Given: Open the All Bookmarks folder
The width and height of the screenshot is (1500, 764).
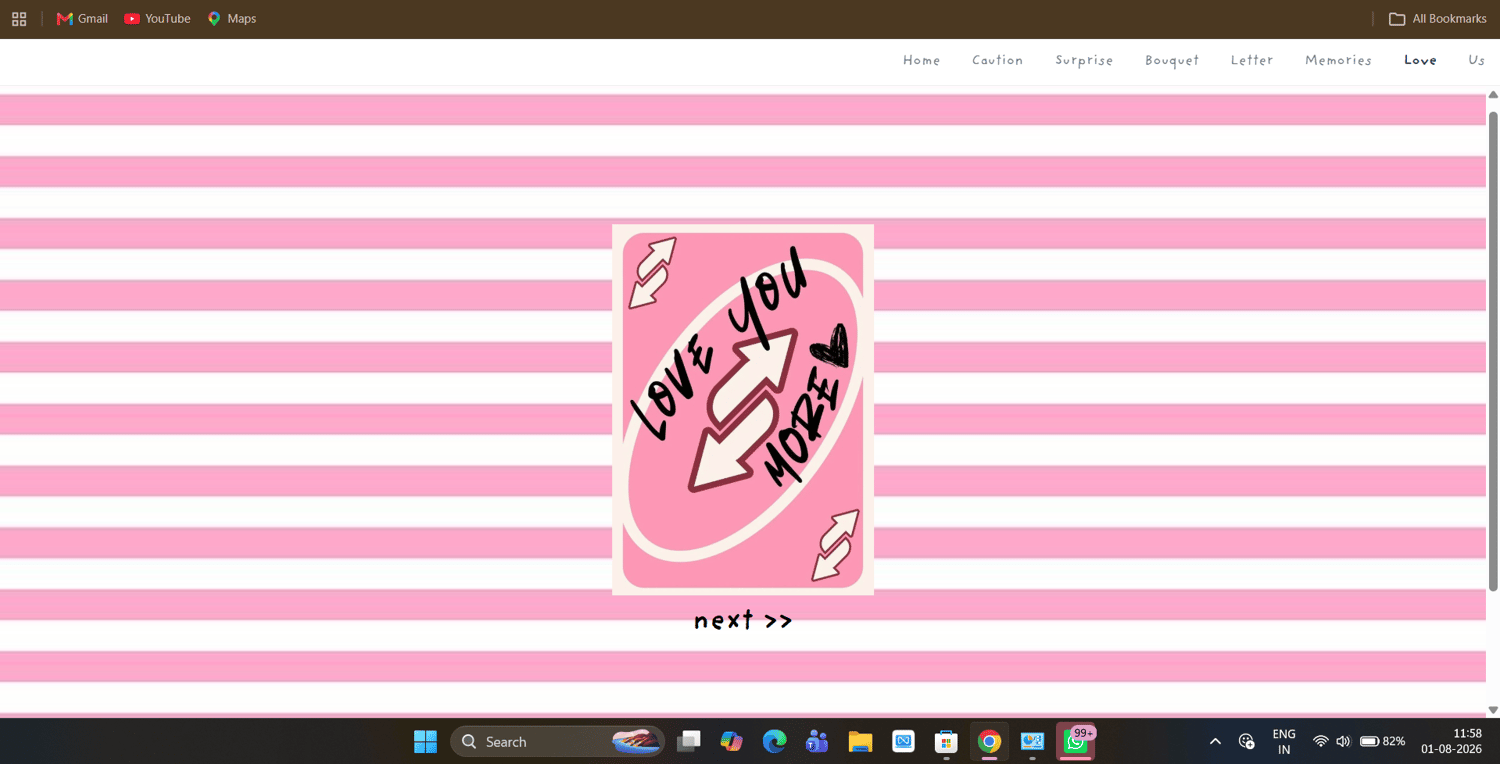Looking at the screenshot, I should click(1438, 19).
